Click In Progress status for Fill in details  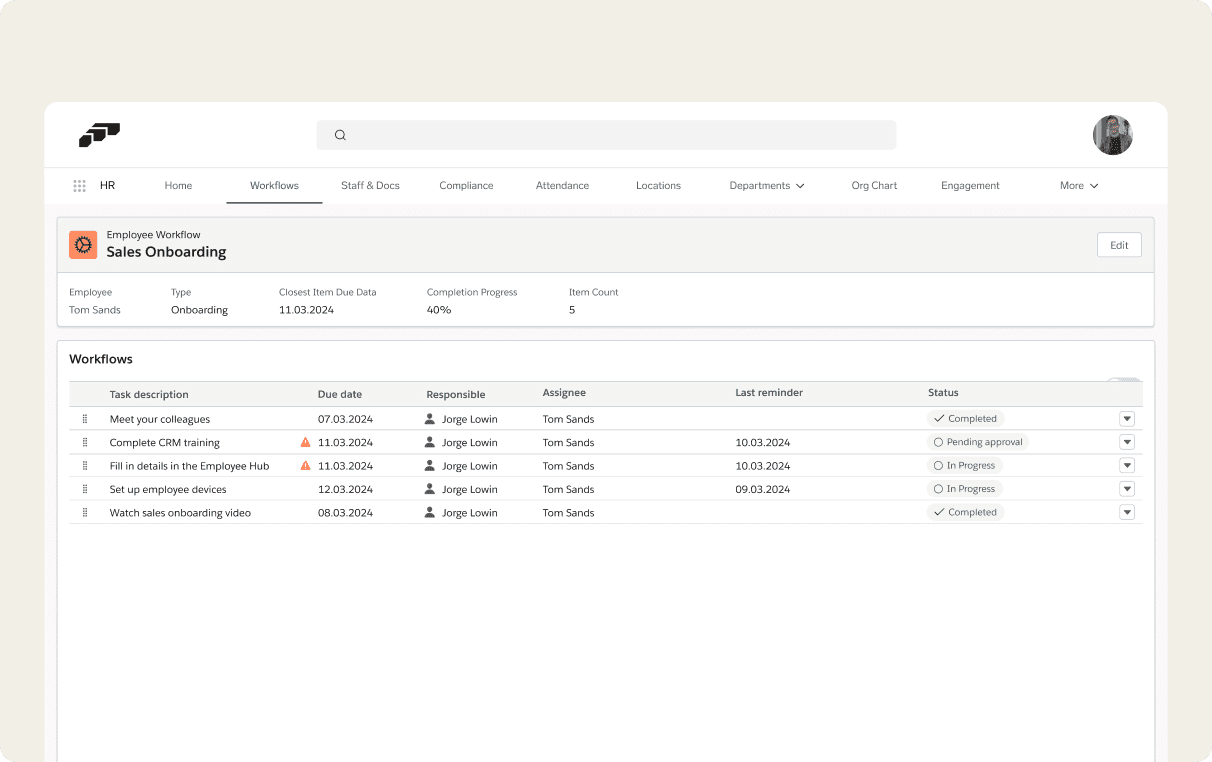click(965, 465)
